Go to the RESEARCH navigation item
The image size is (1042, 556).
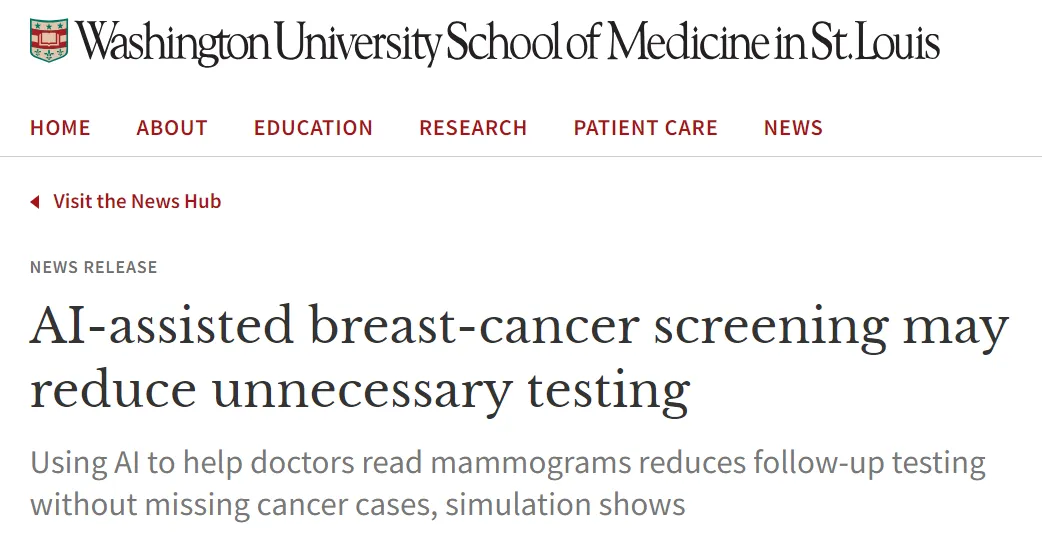click(x=473, y=128)
